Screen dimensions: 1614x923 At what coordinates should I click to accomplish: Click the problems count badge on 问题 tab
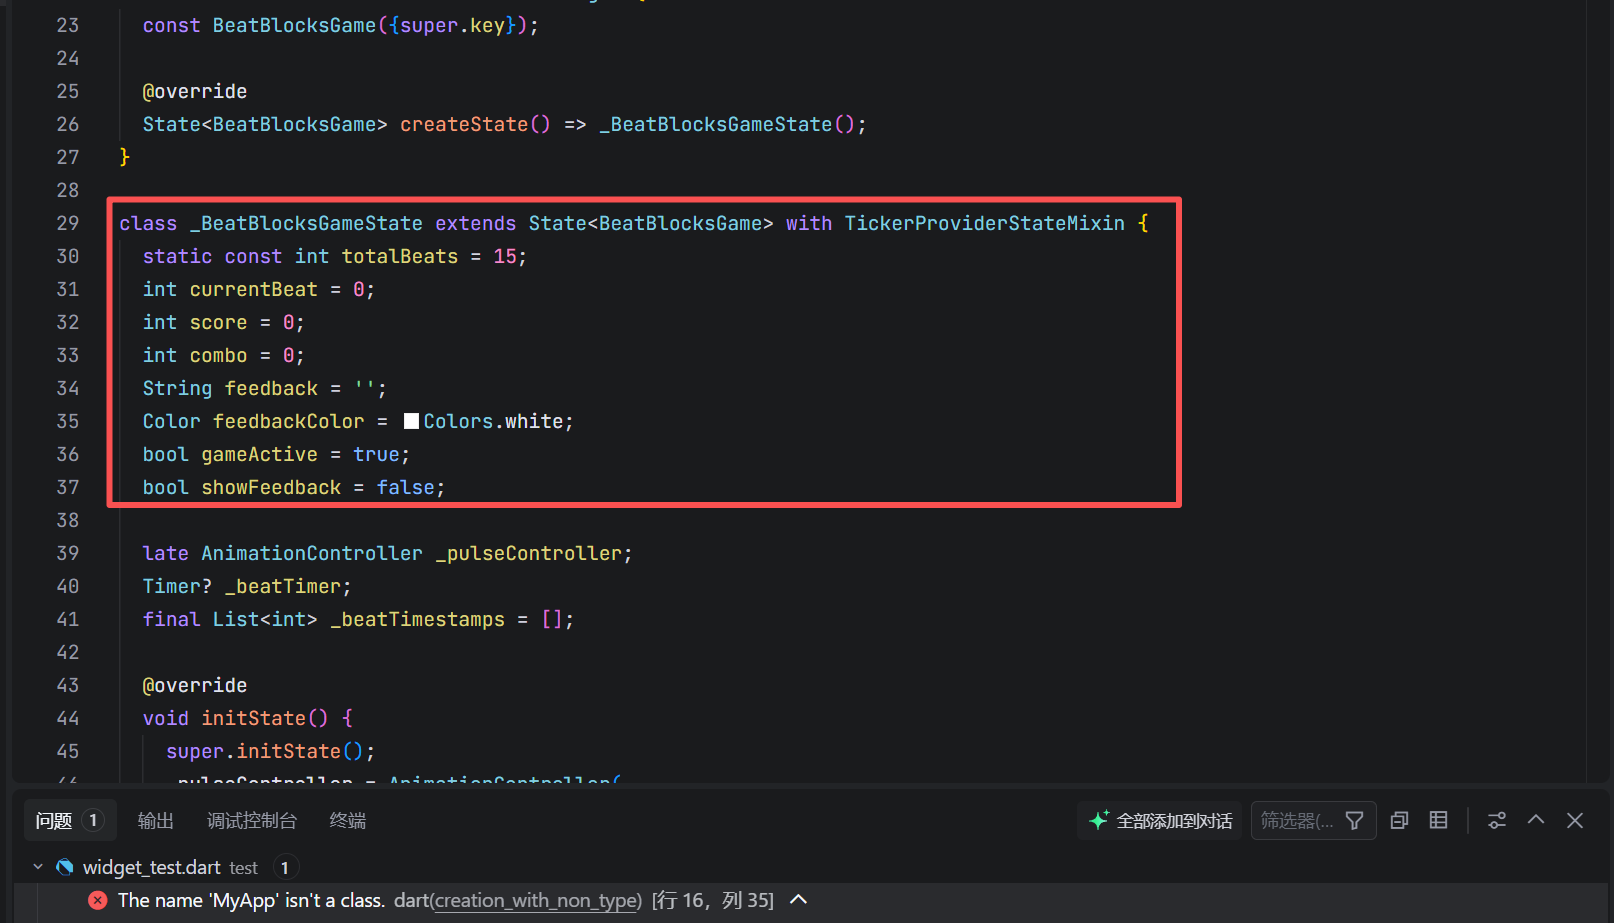pyautogui.click(x=93, y=821)
